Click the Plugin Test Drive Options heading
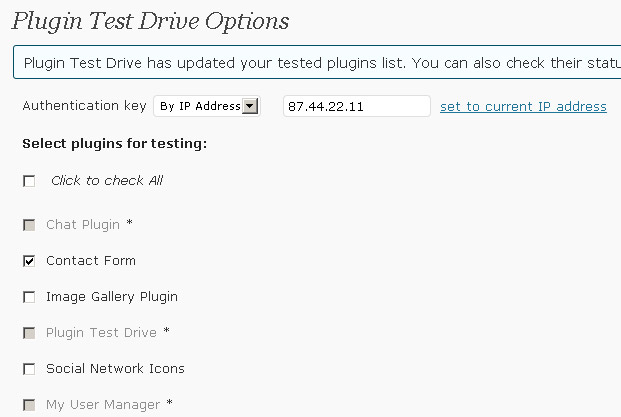 click(150, 21)
